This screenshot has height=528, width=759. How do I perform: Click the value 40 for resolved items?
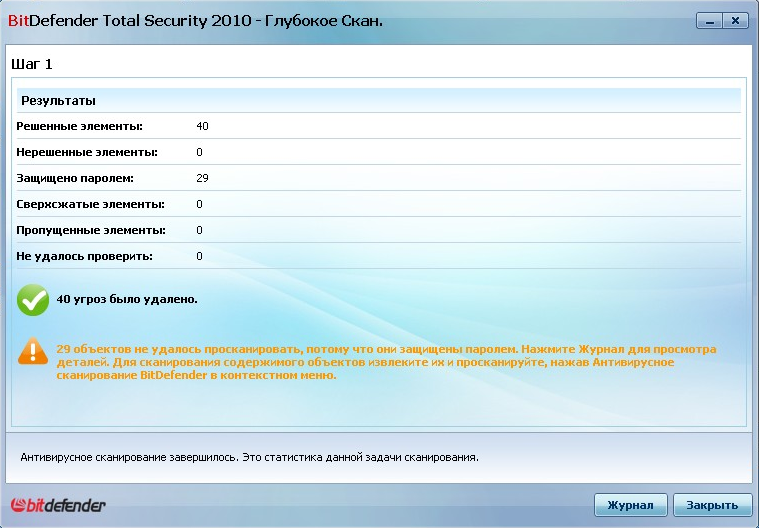[x=202, y=126]
